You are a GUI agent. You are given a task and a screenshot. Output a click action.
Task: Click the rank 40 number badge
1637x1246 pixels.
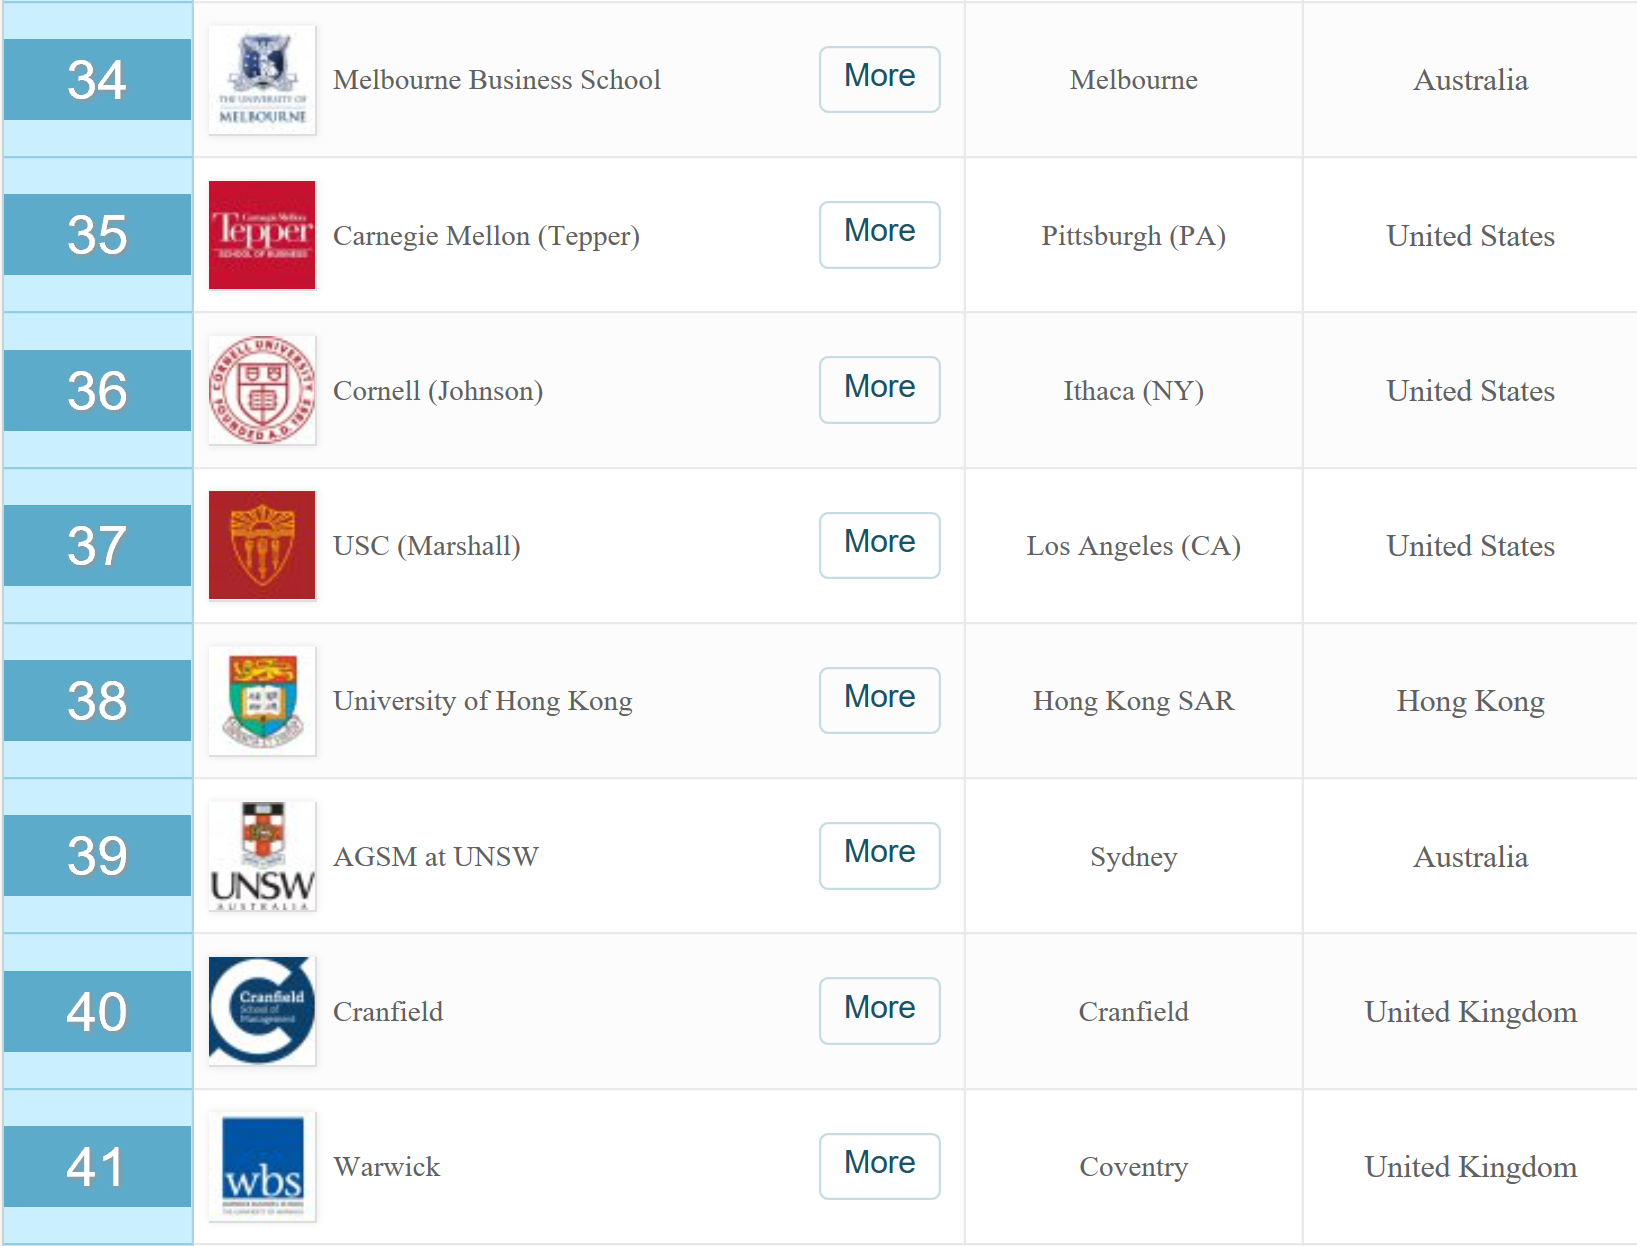[x=97, y=1011]
